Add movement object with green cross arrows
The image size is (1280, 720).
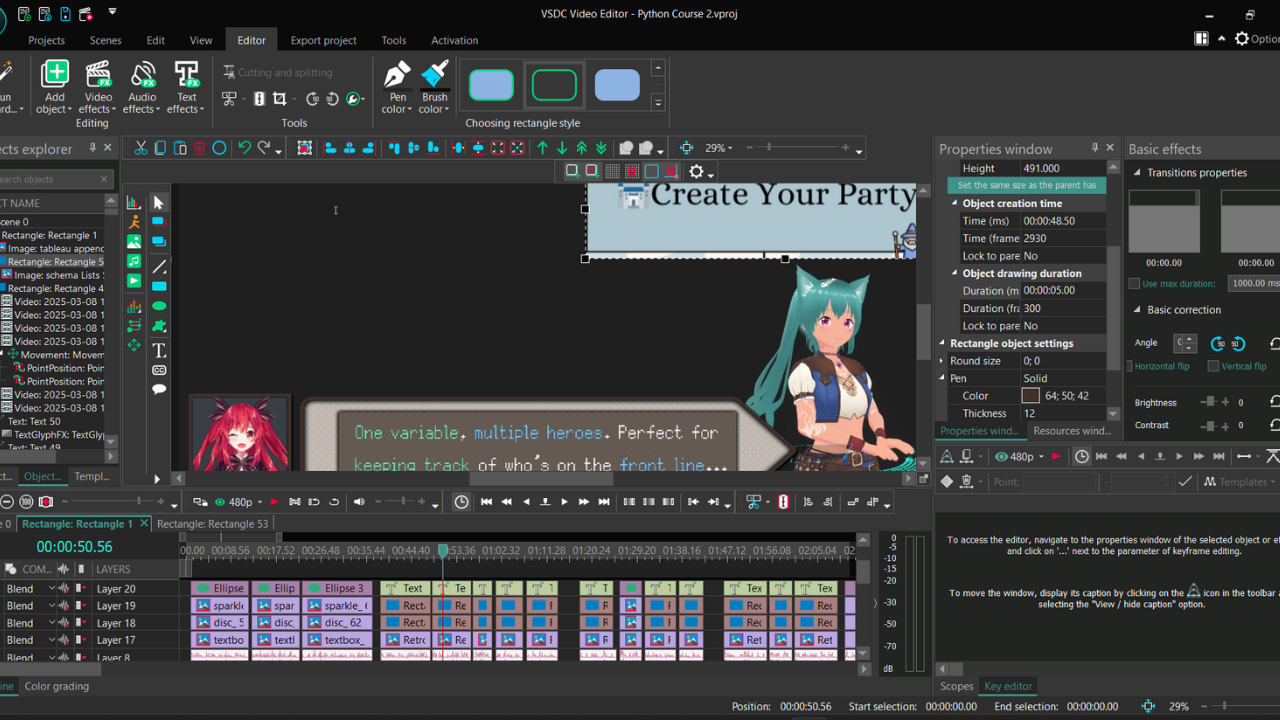coord(134,345)
